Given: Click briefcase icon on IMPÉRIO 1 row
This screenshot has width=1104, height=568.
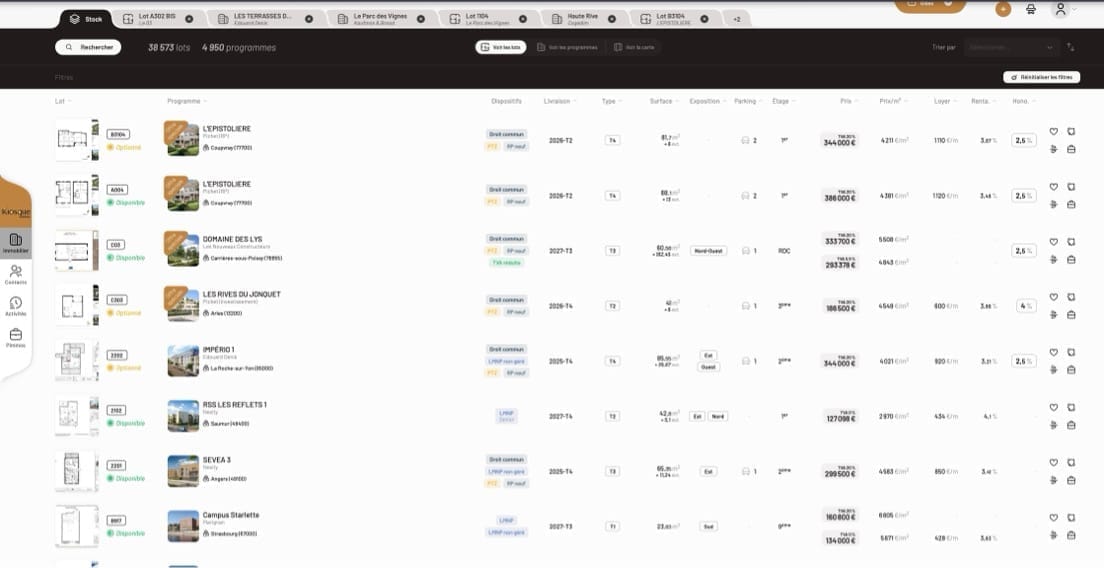Looking at the screenshot, I should tap(1071, 370).
